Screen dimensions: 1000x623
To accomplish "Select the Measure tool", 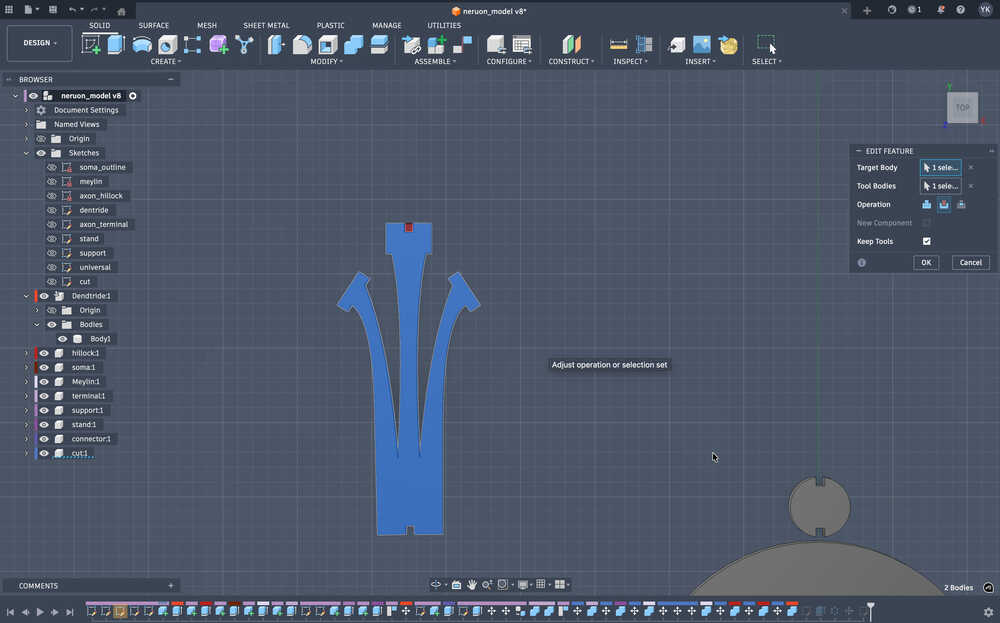I will click(619, 45).
